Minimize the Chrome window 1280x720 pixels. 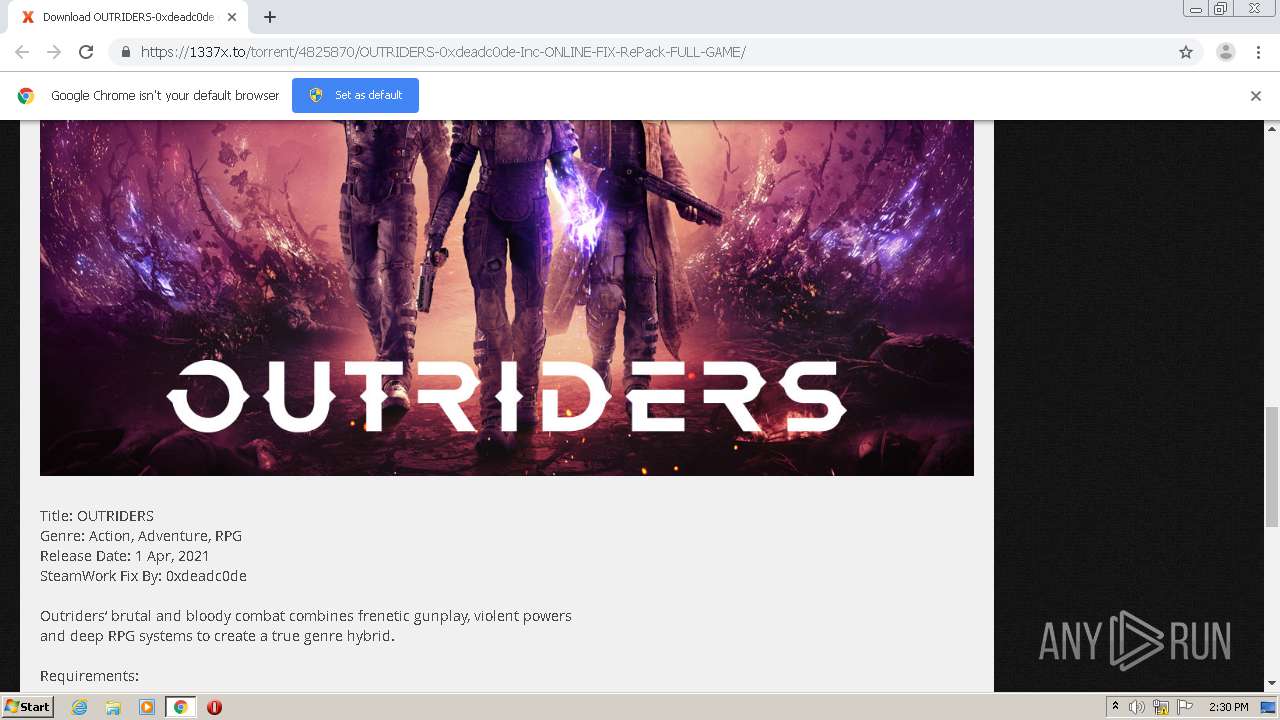[1196, 9]
